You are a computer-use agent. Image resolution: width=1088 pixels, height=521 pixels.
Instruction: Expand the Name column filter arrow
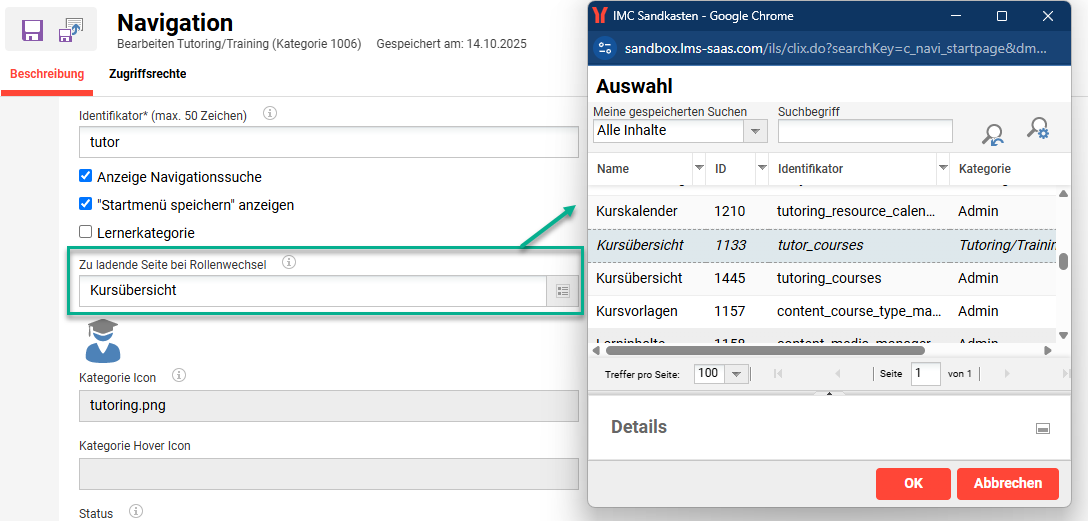point(698,168)
